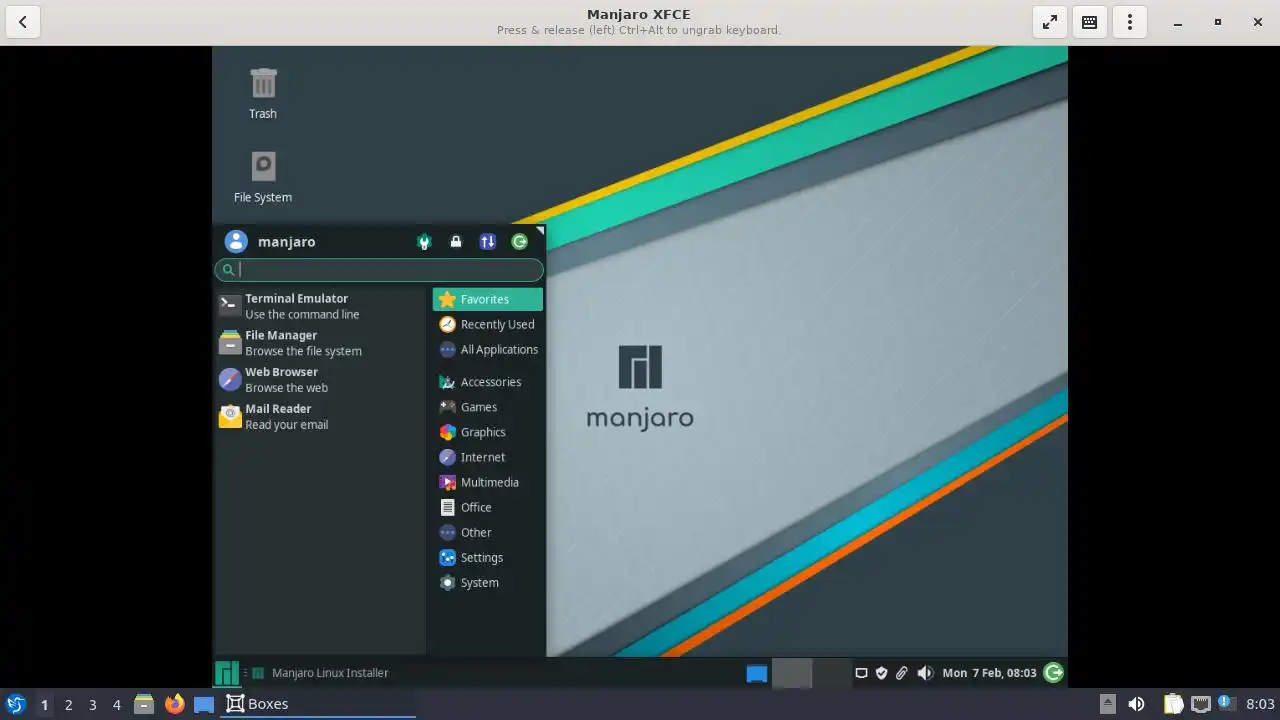Screen dimensions: 1280x720
Task: Click the lock screen icon
Action: (x=456, y=241)
